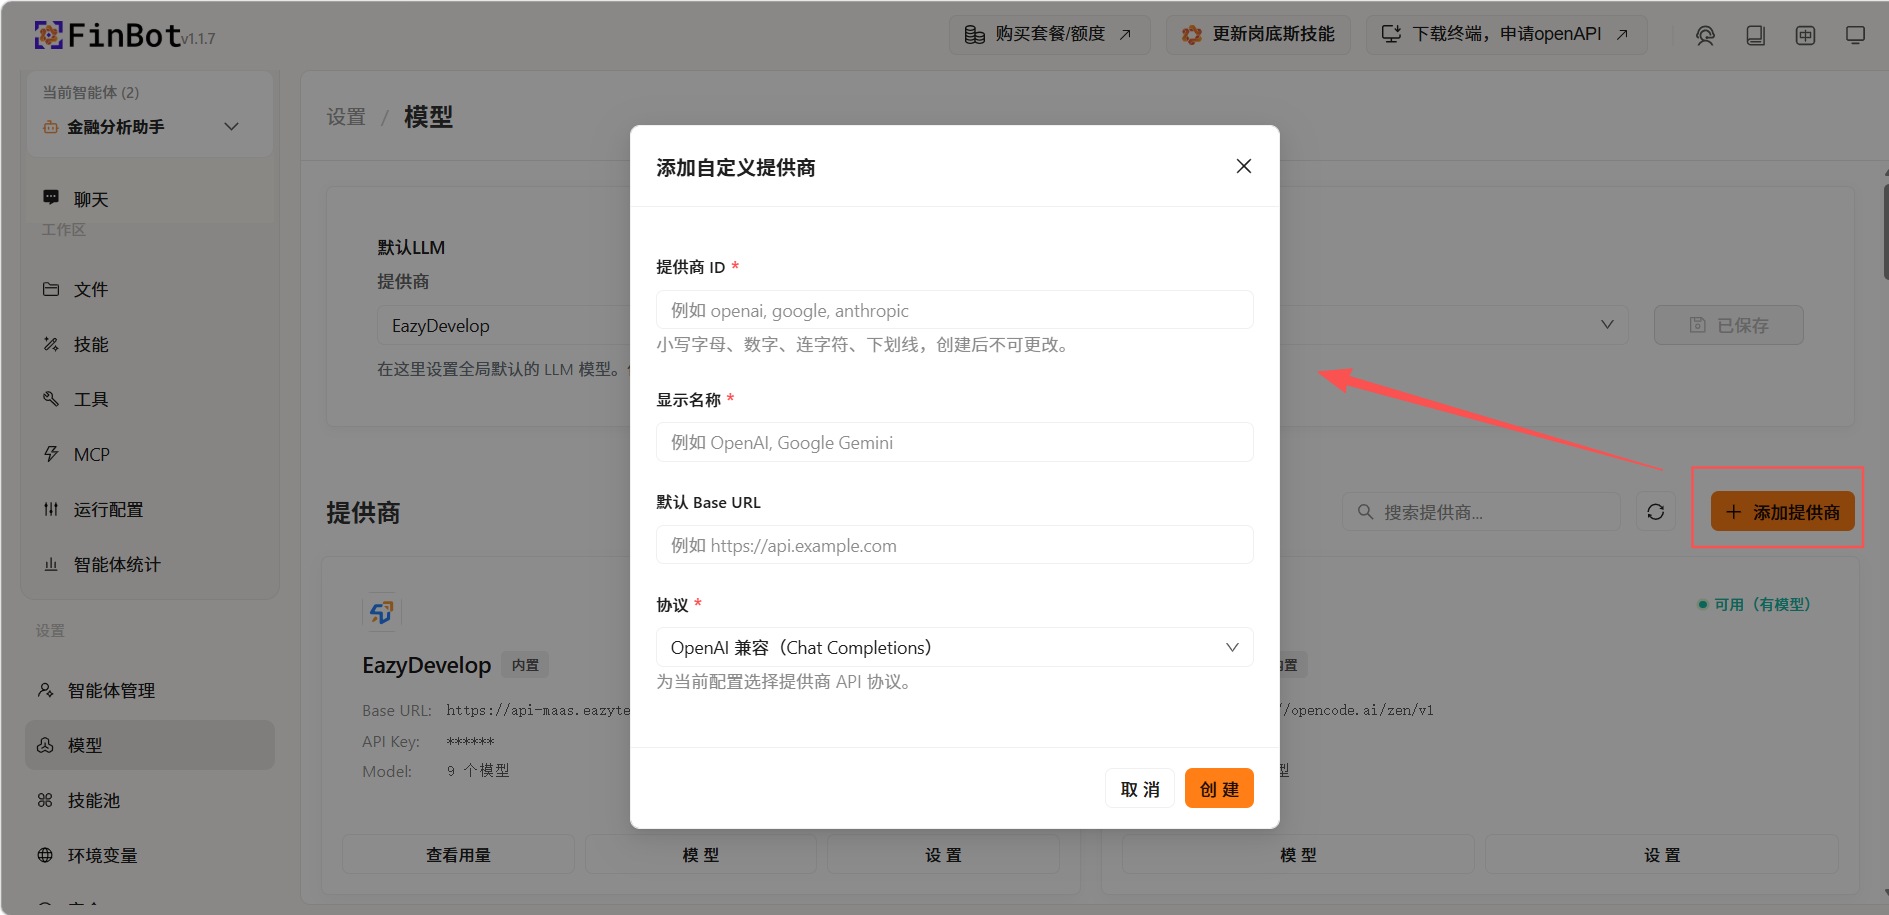
Task: Open 工具 in the sidebar
Action: click(x=149, y=399)
